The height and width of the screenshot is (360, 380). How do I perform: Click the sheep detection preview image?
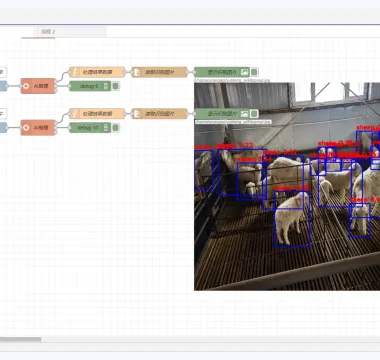287,186
